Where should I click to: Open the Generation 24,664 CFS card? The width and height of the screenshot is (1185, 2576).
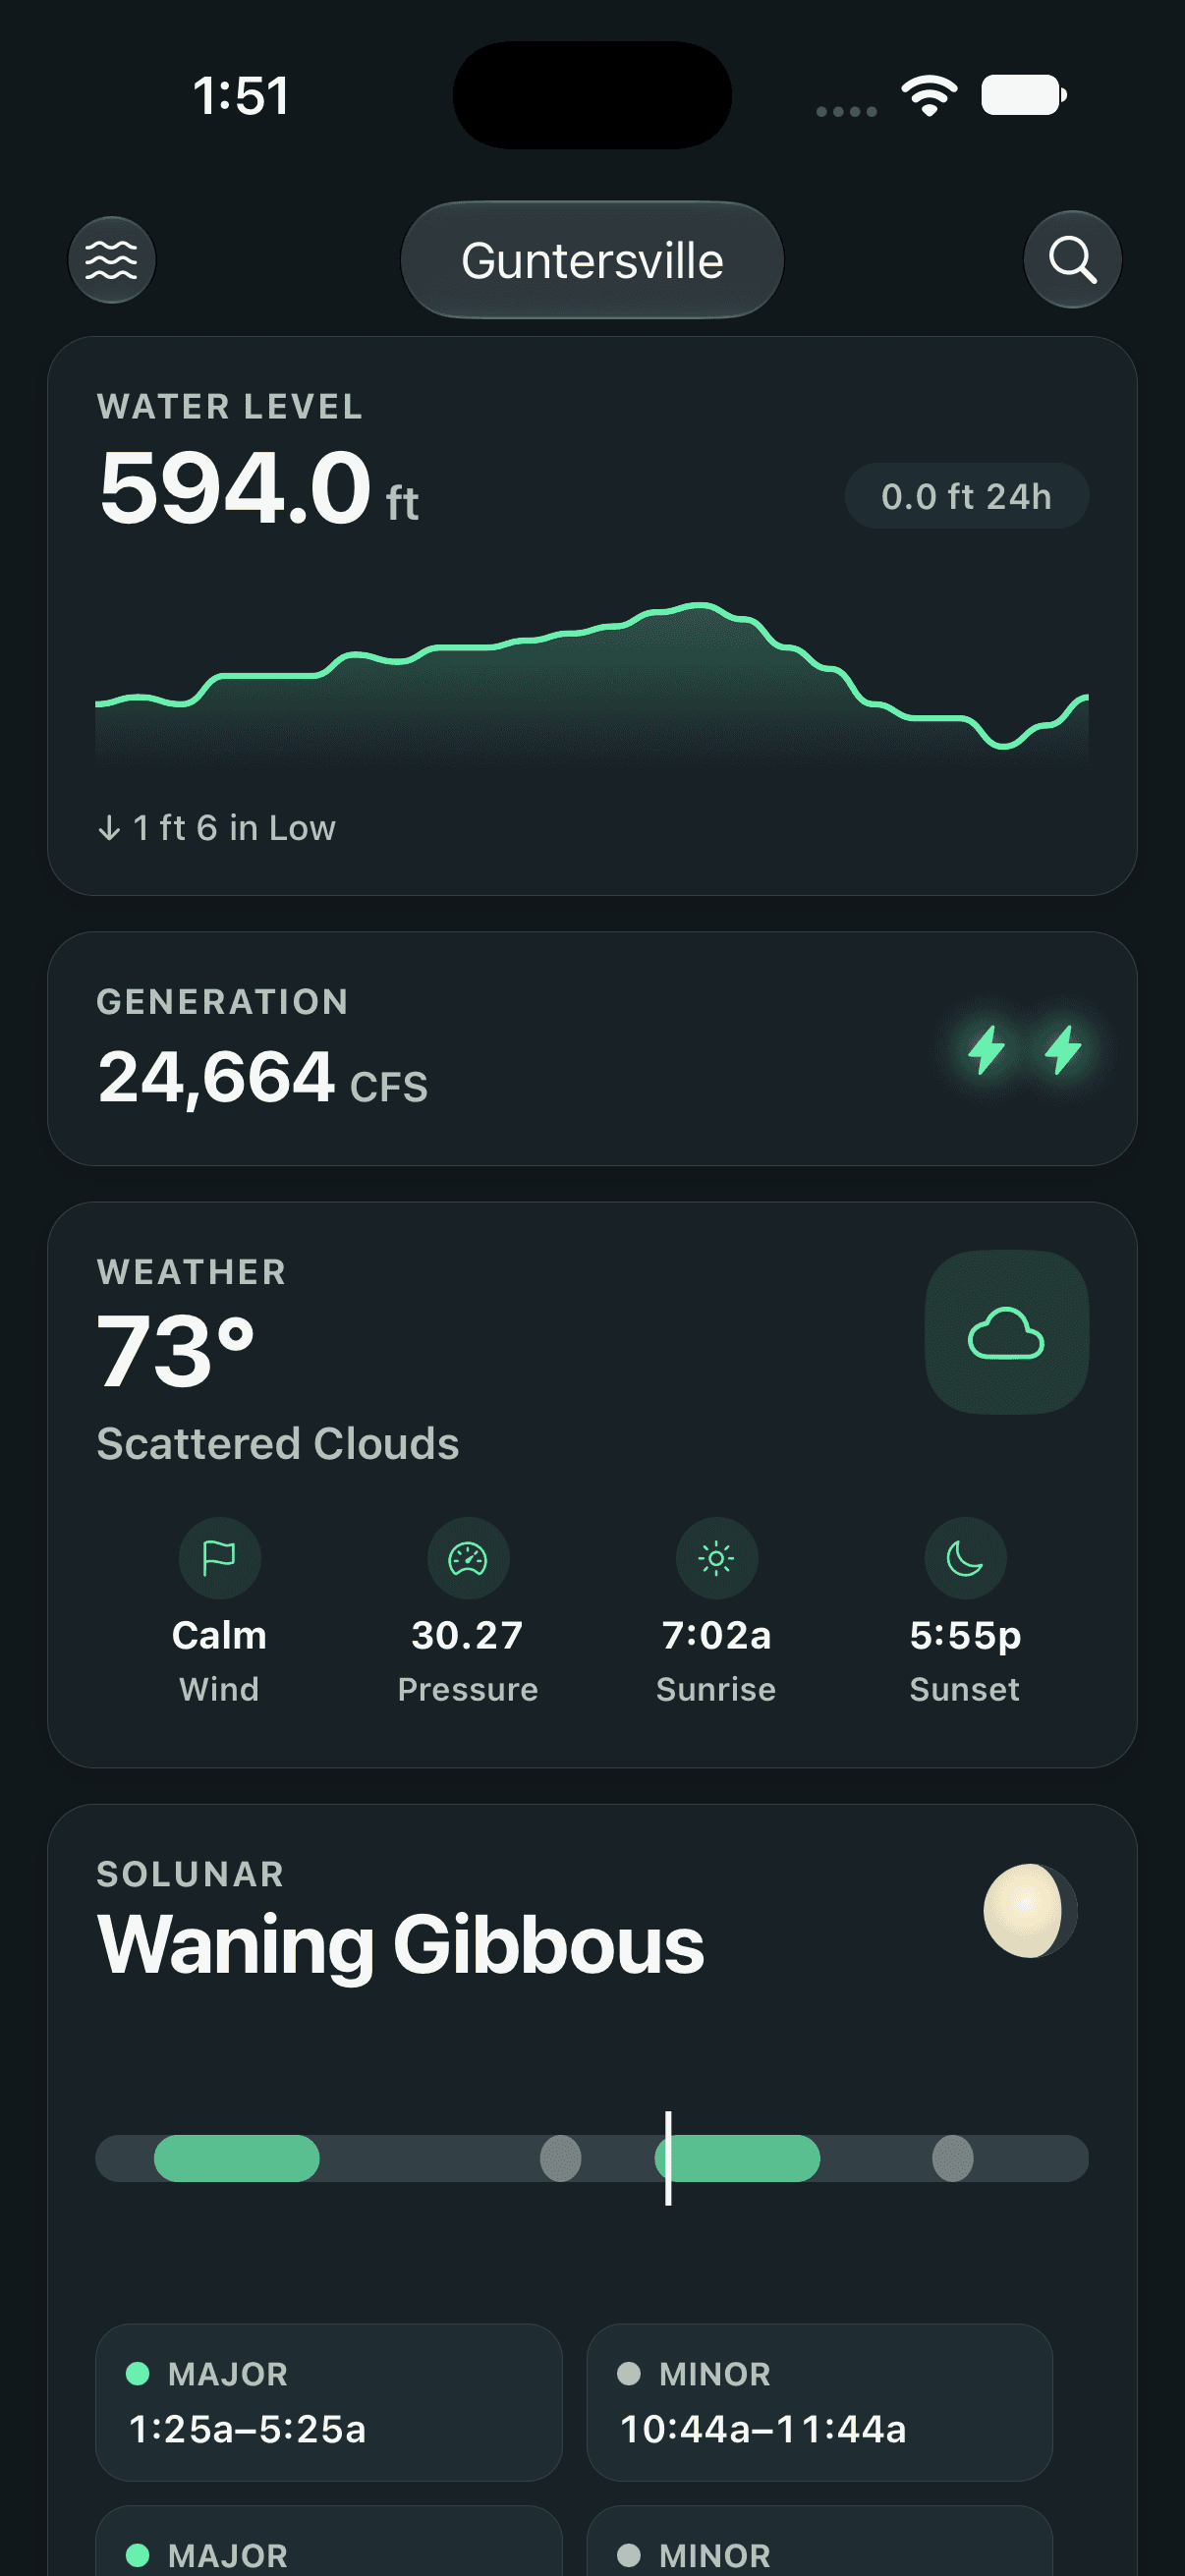[592, 1048]
